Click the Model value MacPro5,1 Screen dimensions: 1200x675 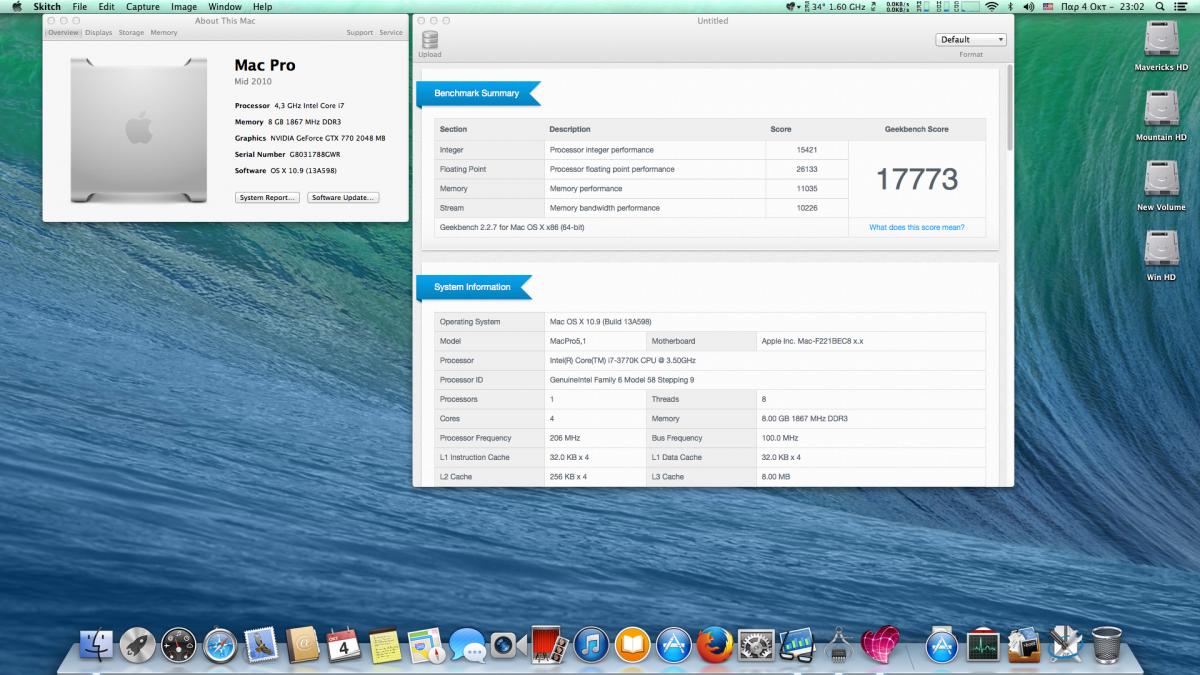click(568, 341)
